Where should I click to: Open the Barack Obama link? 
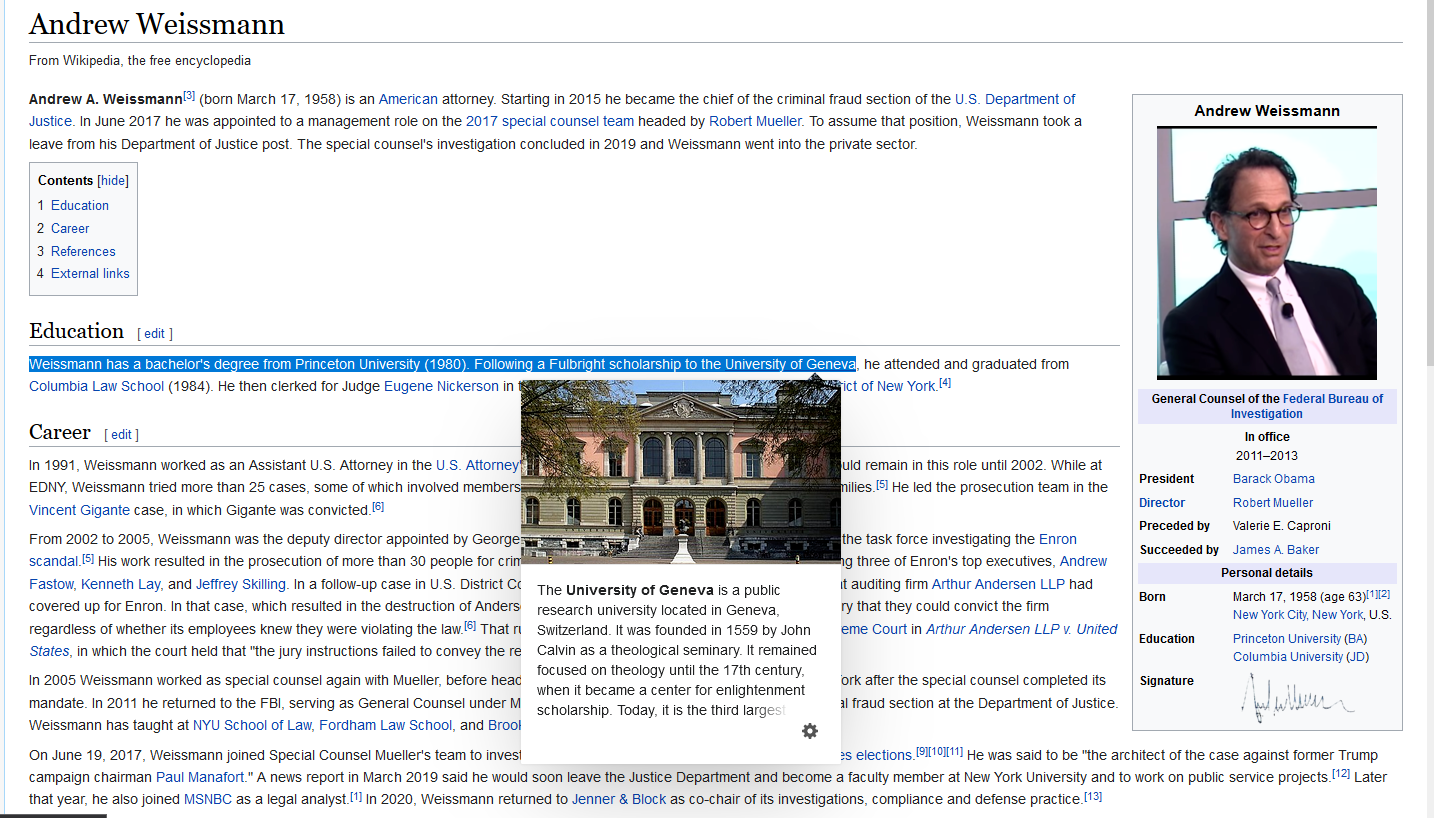click(x=1274, y=479)
